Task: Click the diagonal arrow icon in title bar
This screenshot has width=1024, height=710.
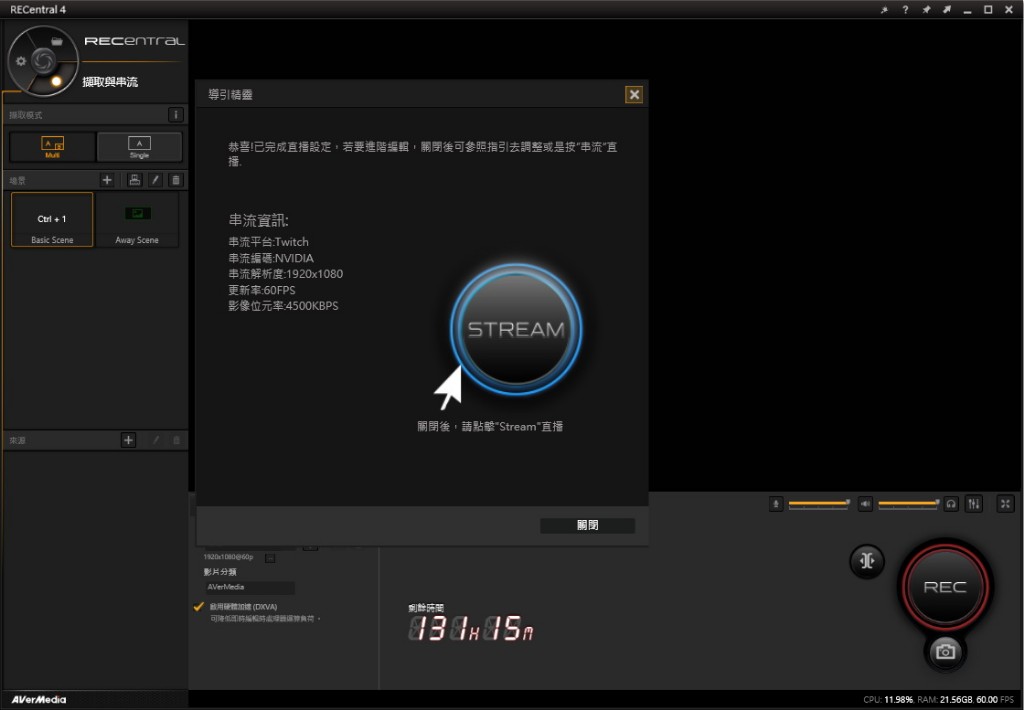Action: point(947,10)
